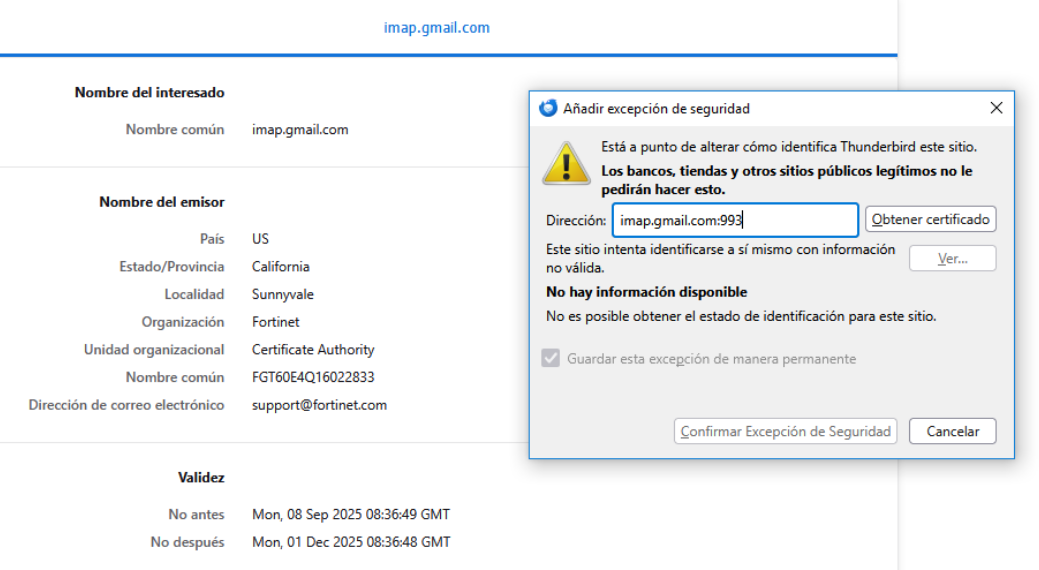Click 'No hay información disponible' text
1039x570 pixels.
coord(646,292)
